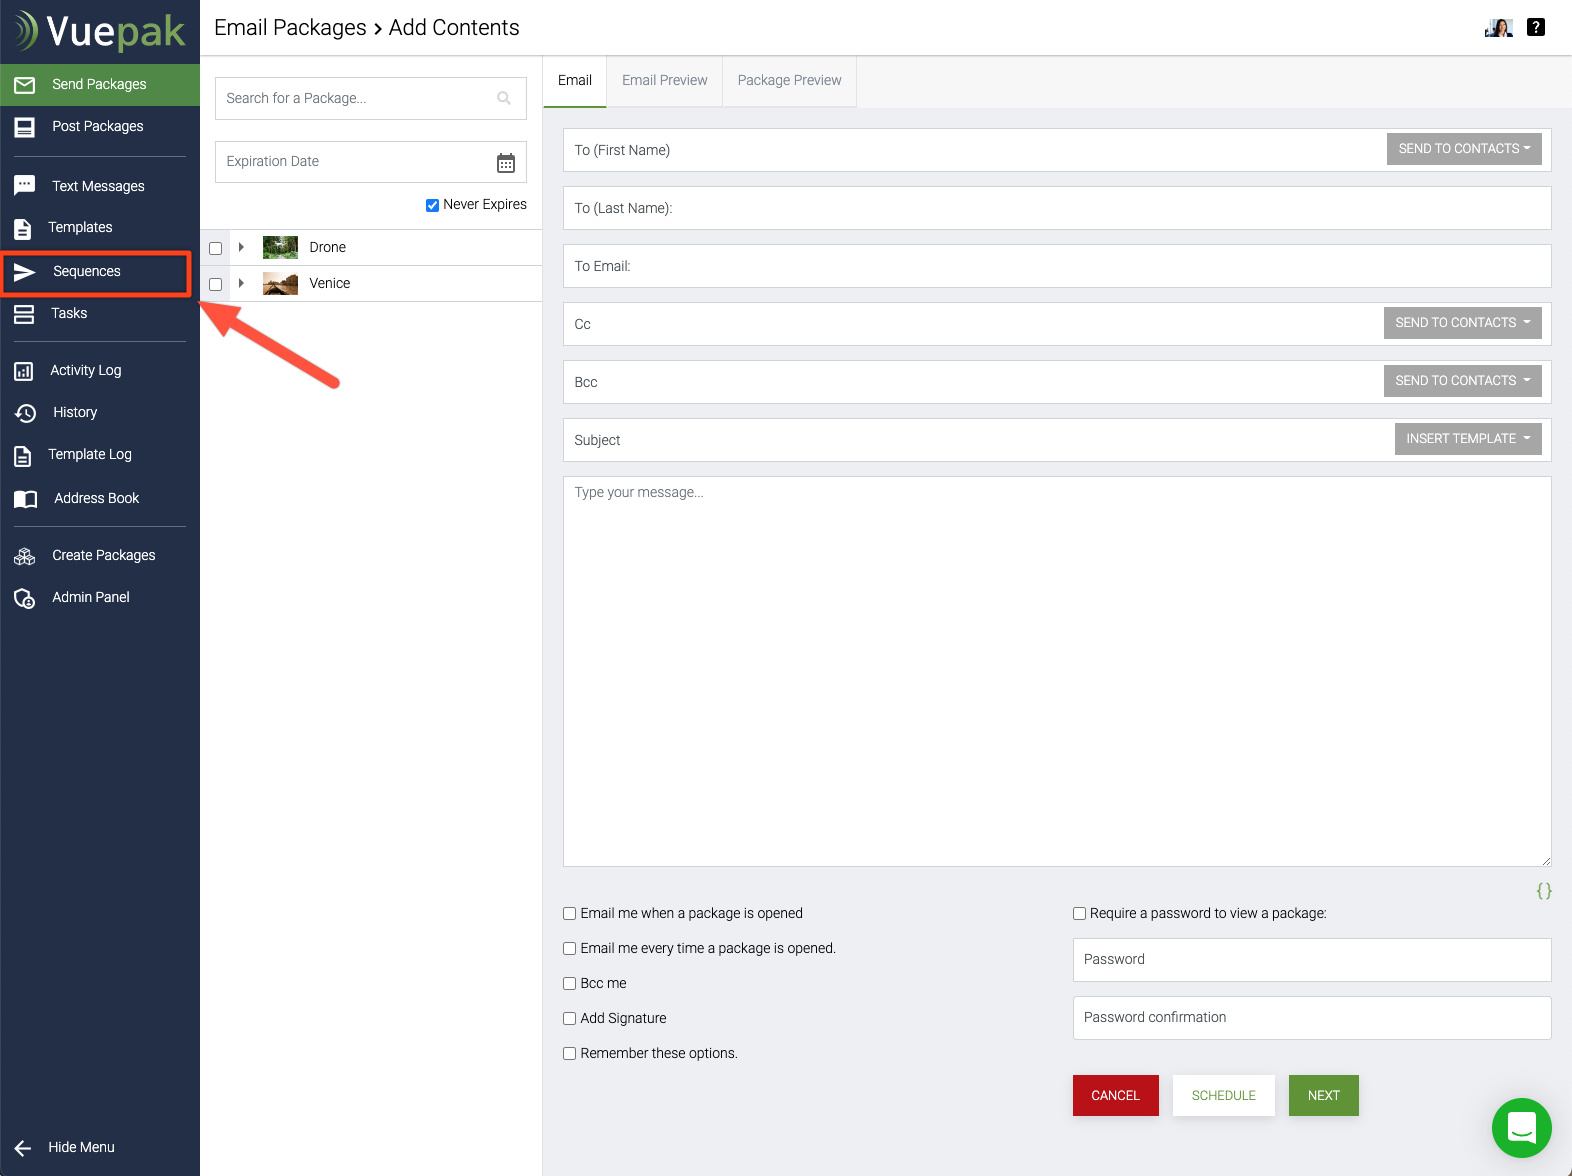This screenshot has width=1572, height=1176.
Task: Click the Address Book icon
Action: click(x=25, y=499)
